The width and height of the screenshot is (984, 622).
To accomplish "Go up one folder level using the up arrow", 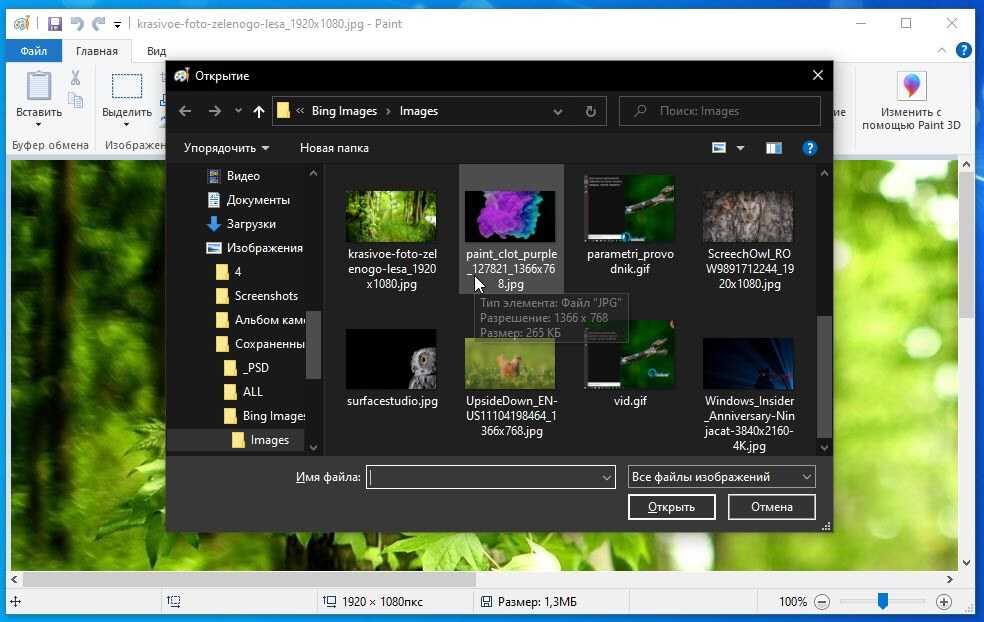I will pyautogui.click(x=259, y=111).
